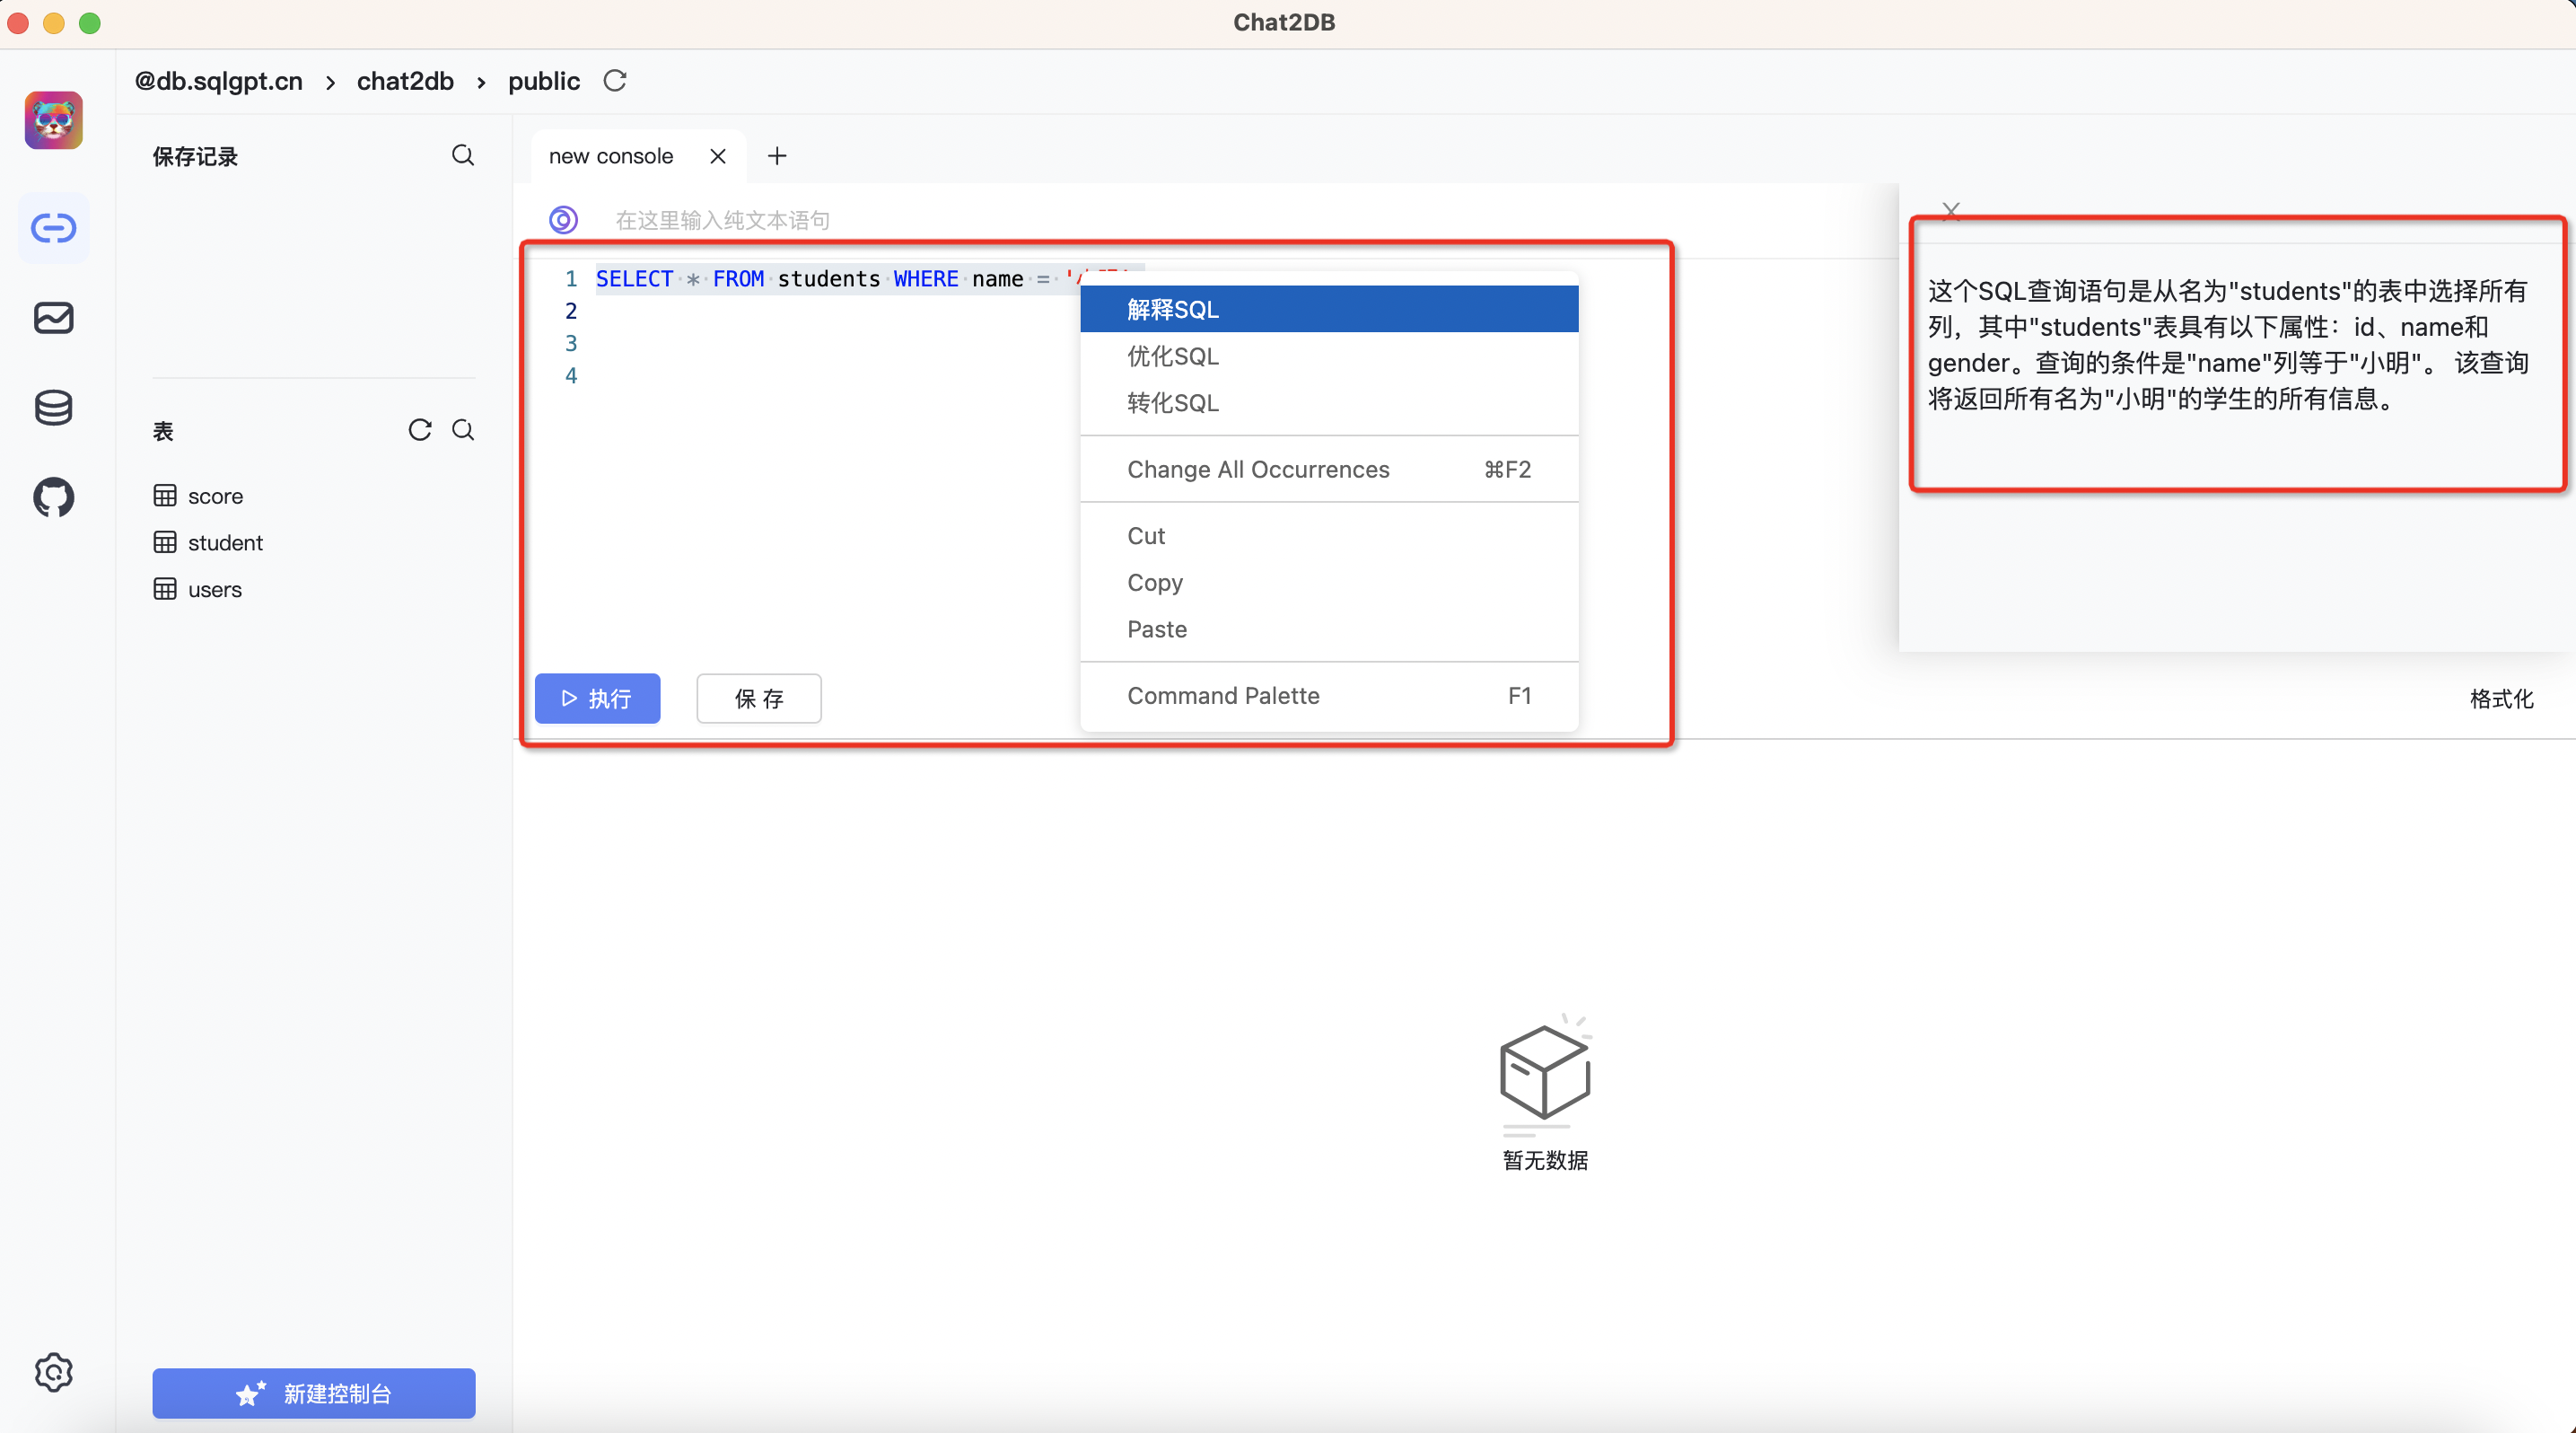This screenshot has height=1433, width=2576.
Task: Search tables with the 表 search icon
Action: pyautogui.click(x=463, y=430)
